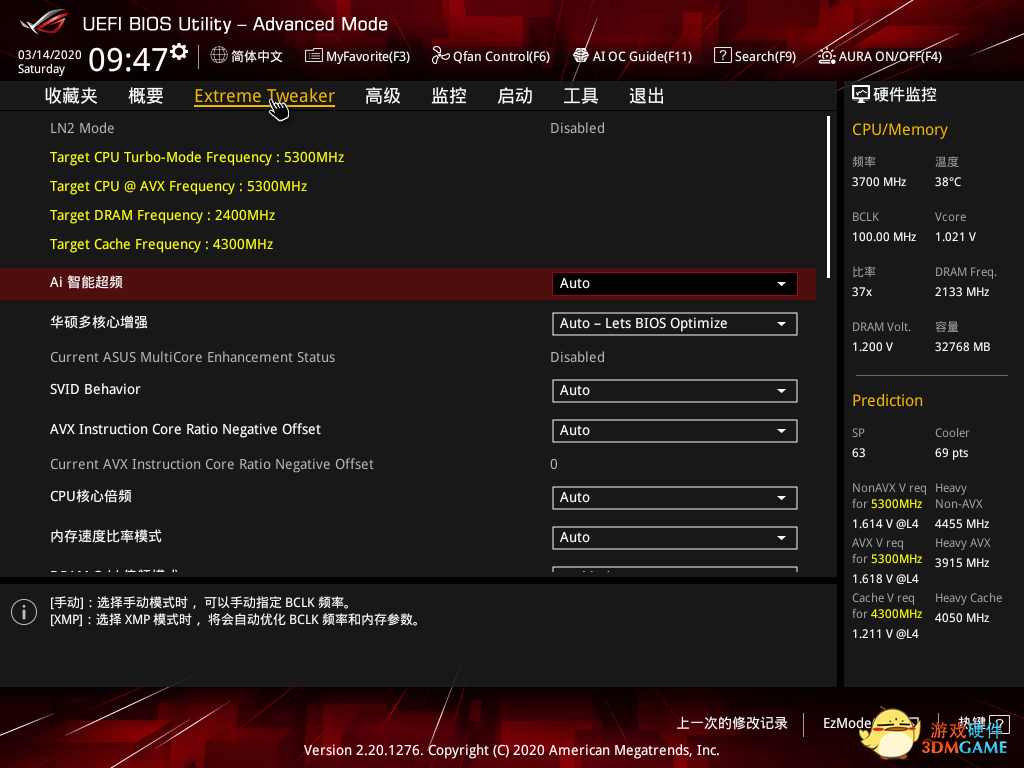Open 内存速度比率模式 dropdown
1024x768 pixels.
pyautogui.click(x=675, y=537)
